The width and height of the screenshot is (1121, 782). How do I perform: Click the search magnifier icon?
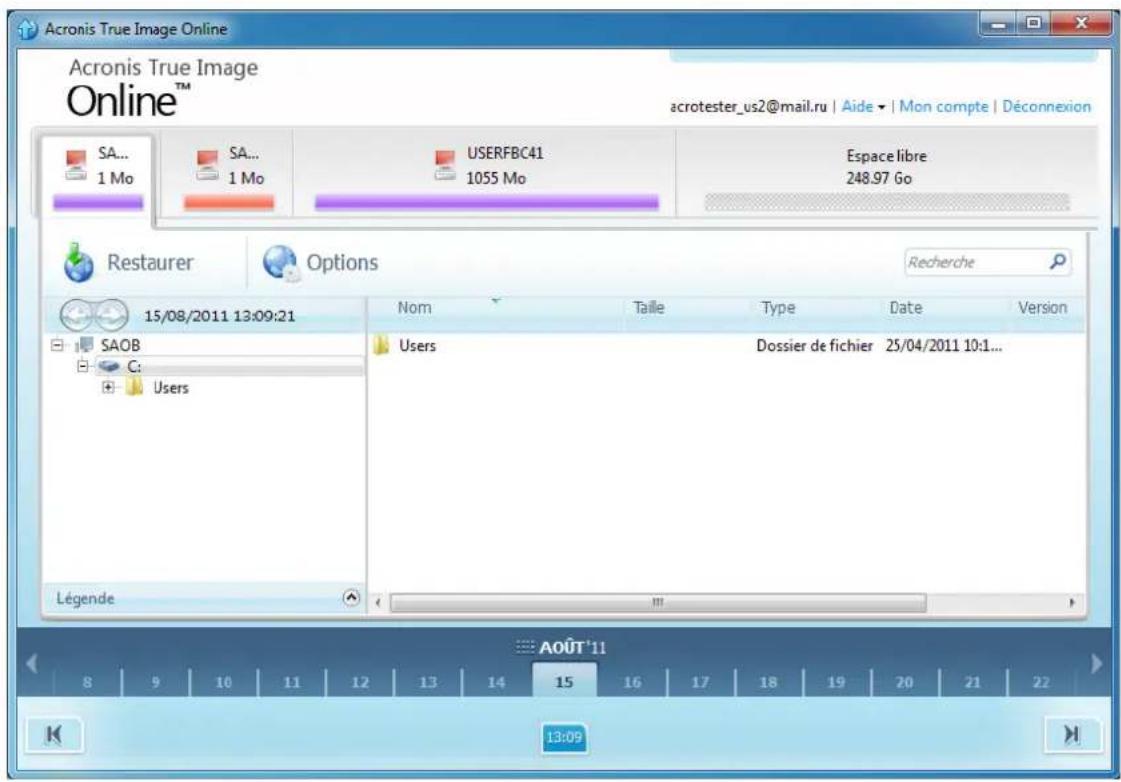1057,262
